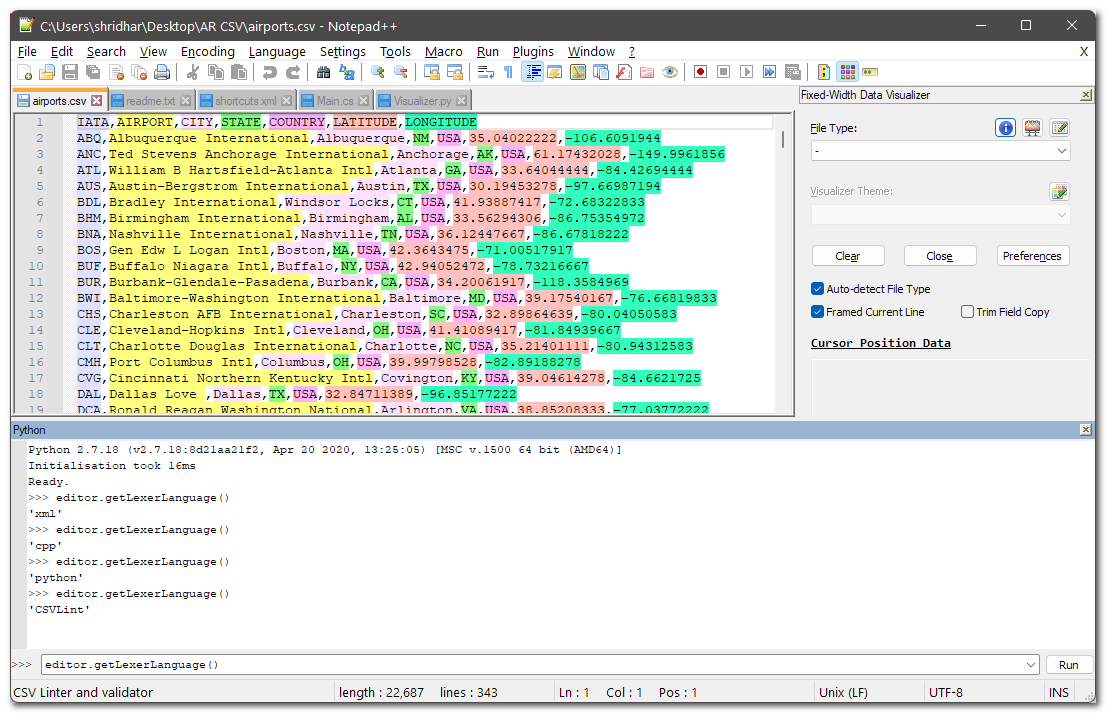Screen dimensions: 1107x714
Task: Disable Framed Current Line checkbox
Action: 818,312
